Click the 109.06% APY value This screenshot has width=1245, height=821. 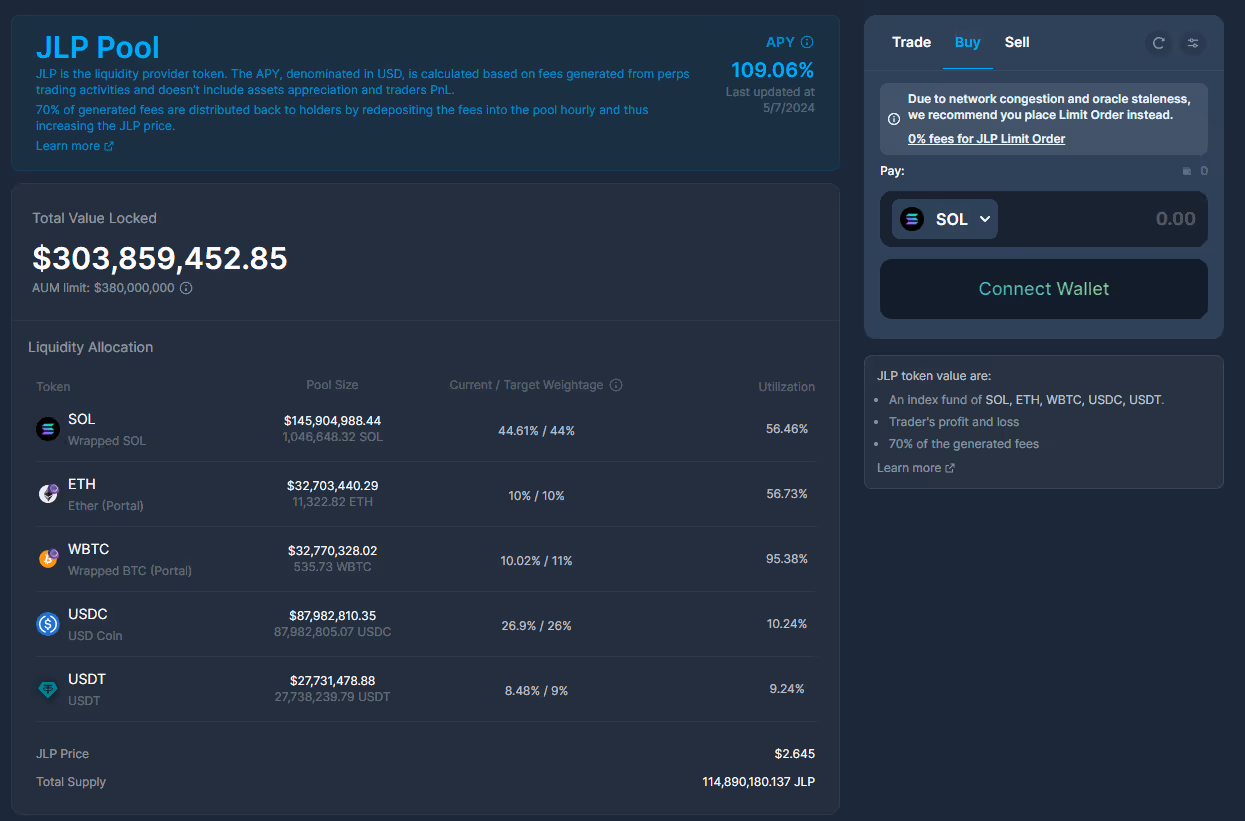coord(772,70)
